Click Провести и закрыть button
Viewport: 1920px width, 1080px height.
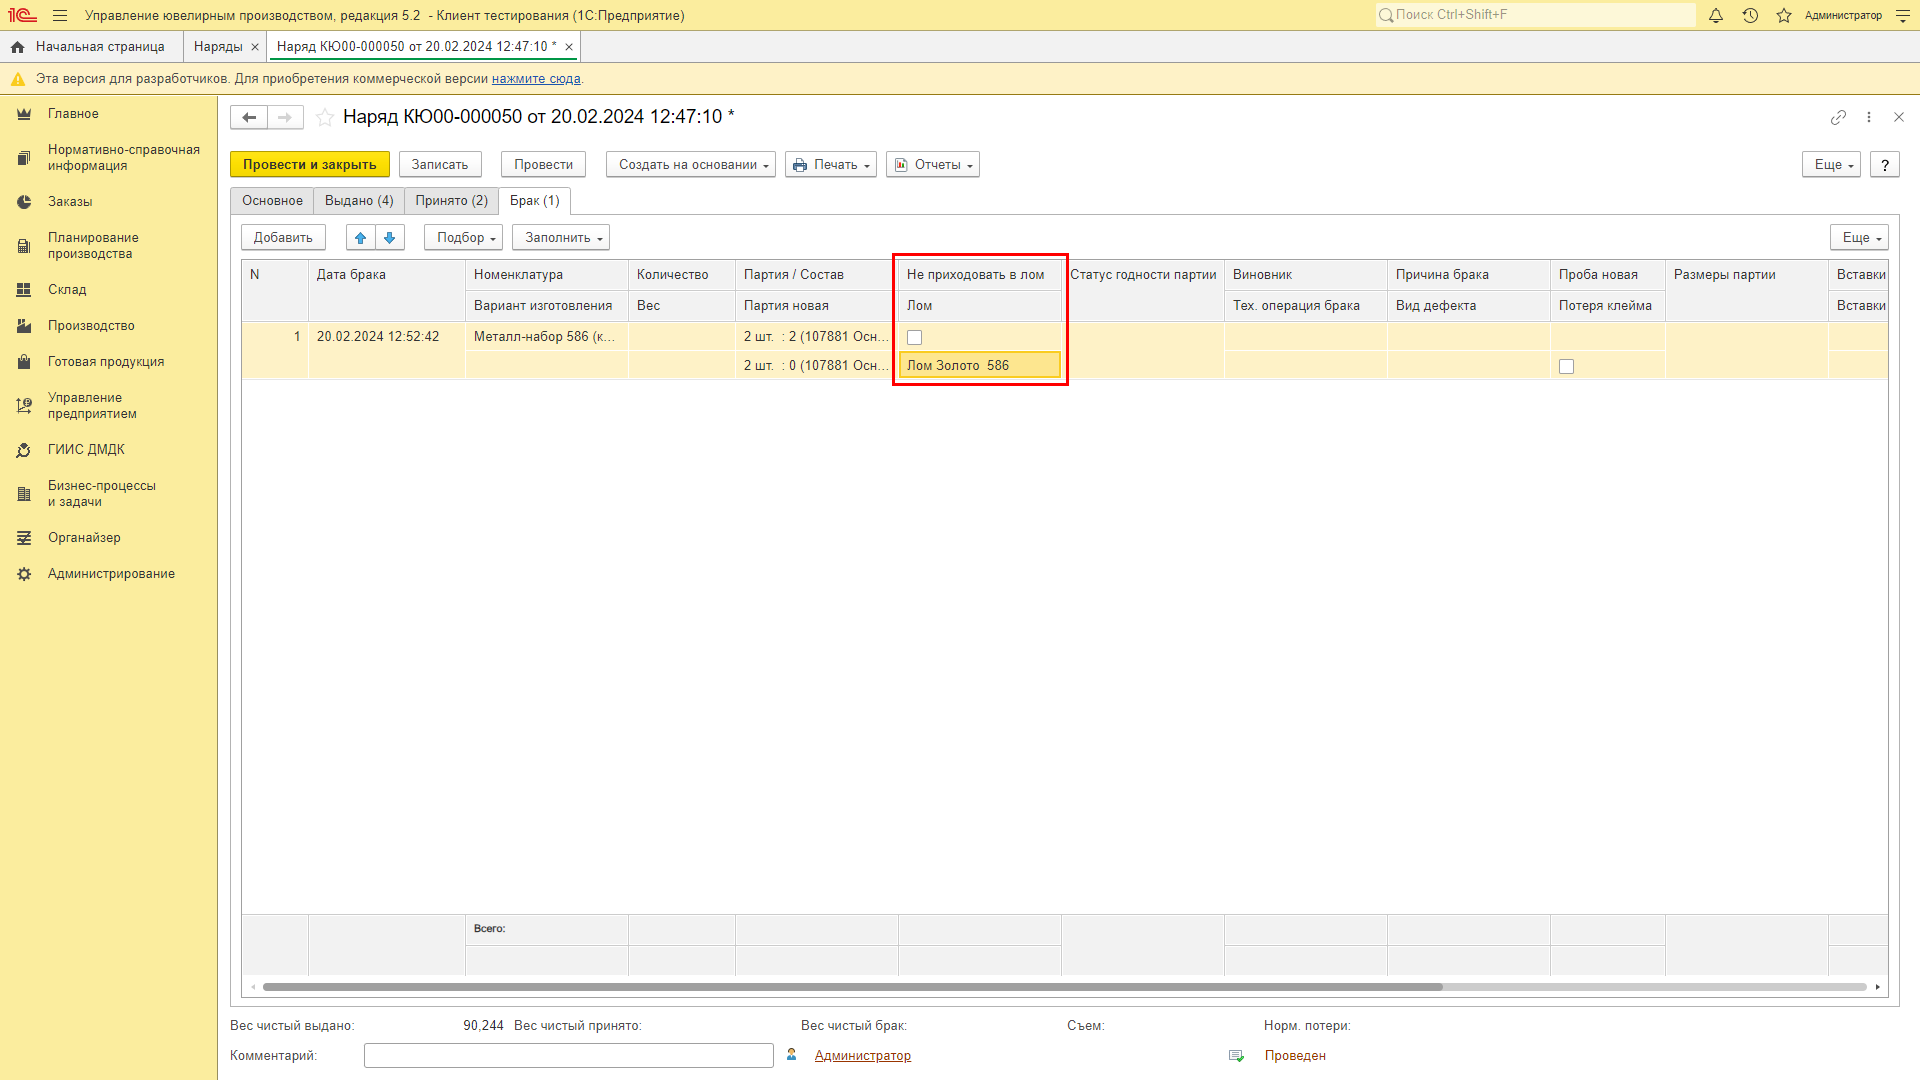pos(310,165)
